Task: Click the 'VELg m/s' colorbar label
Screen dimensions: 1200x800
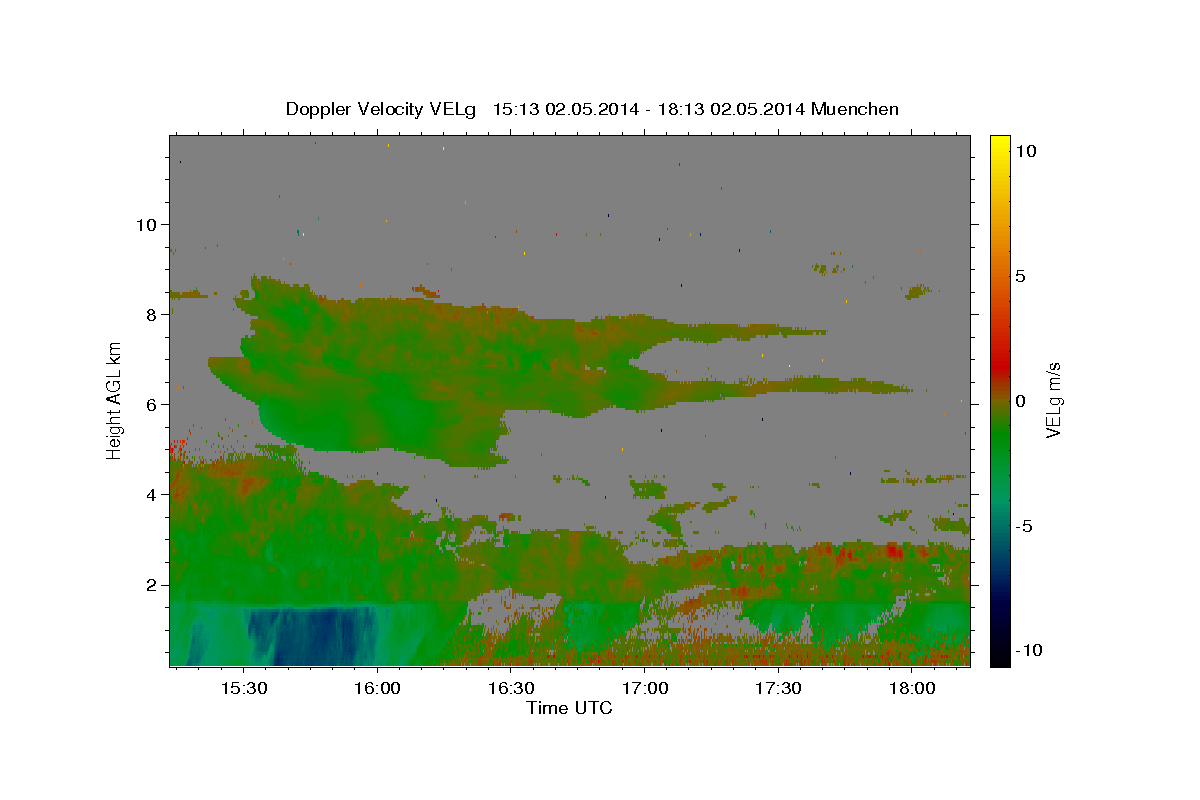Action: [1052, 400]
